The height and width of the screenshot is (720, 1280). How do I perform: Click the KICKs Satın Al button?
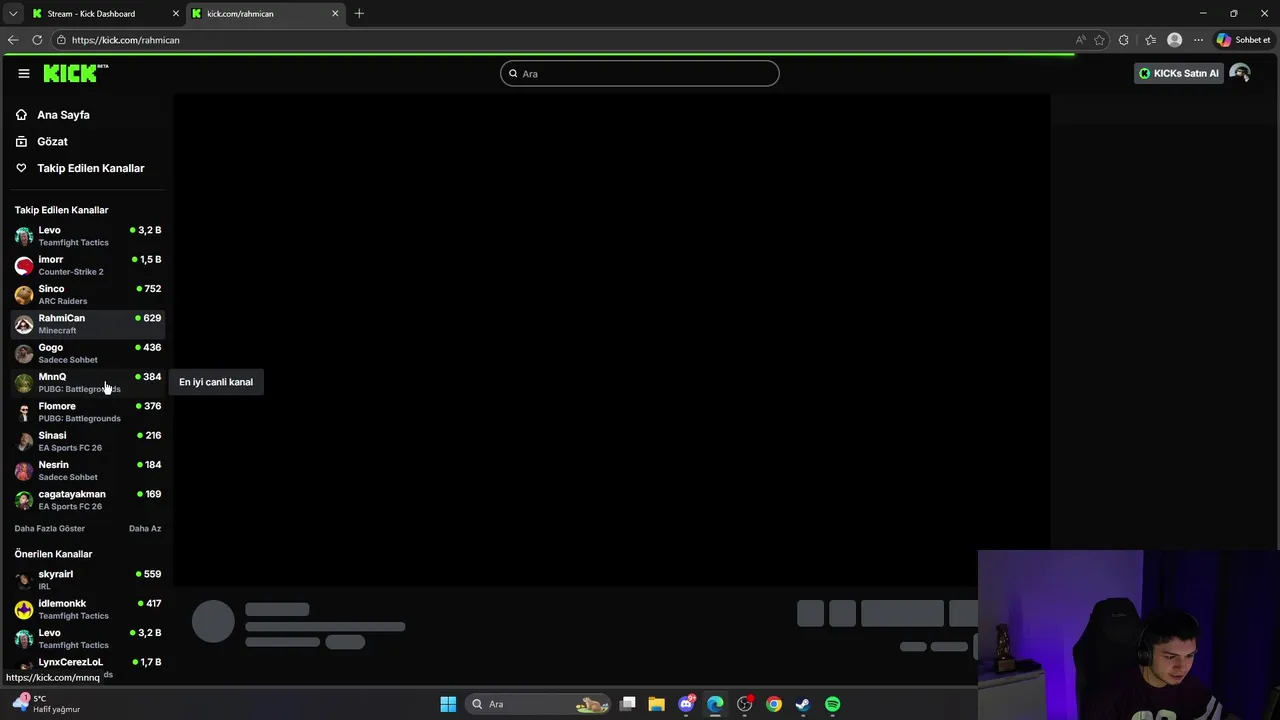(x=1178, y=73)
